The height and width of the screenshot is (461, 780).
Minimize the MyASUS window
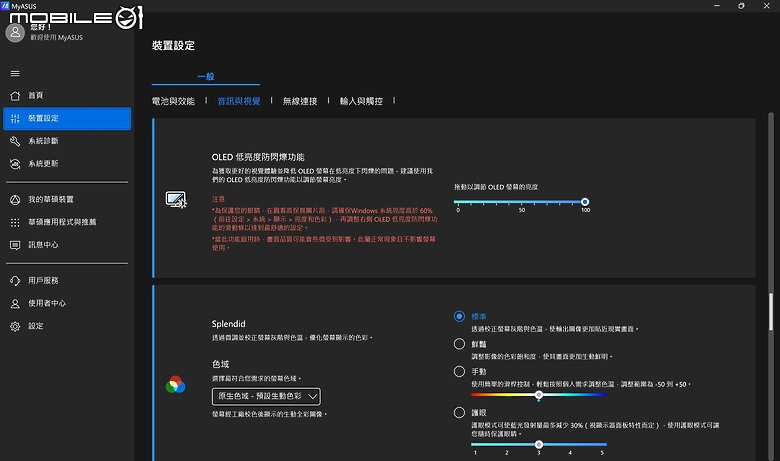click(x=717, y=5)
